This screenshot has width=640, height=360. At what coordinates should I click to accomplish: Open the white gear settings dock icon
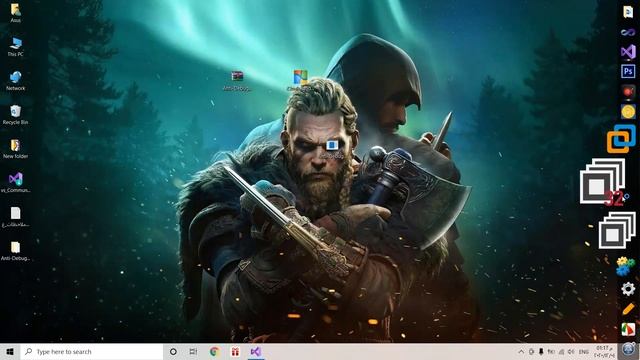[x=628, y=289]
